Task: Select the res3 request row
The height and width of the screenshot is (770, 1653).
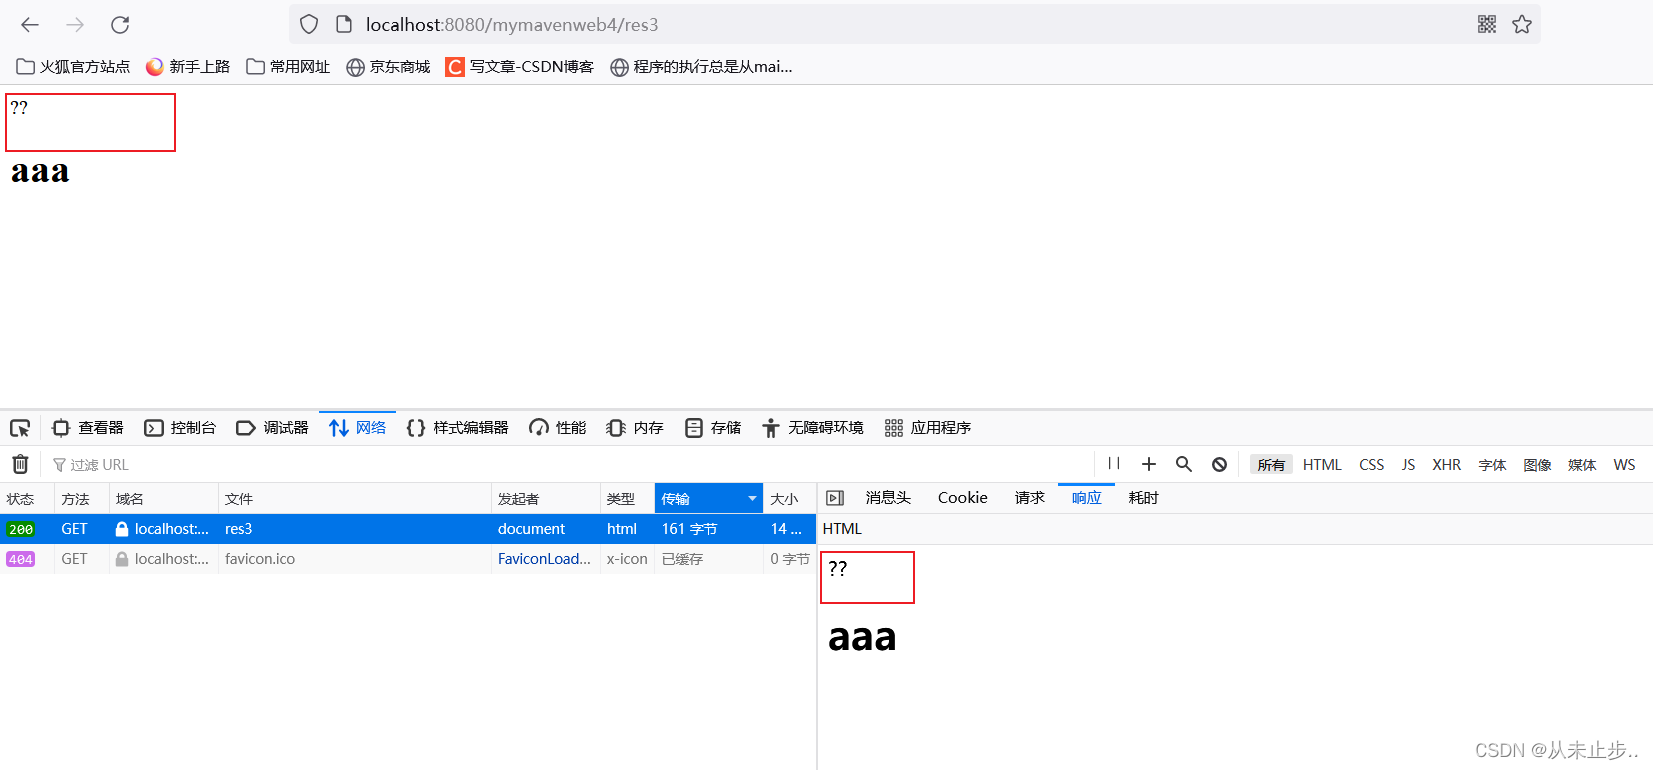Action: click(408, 529)
